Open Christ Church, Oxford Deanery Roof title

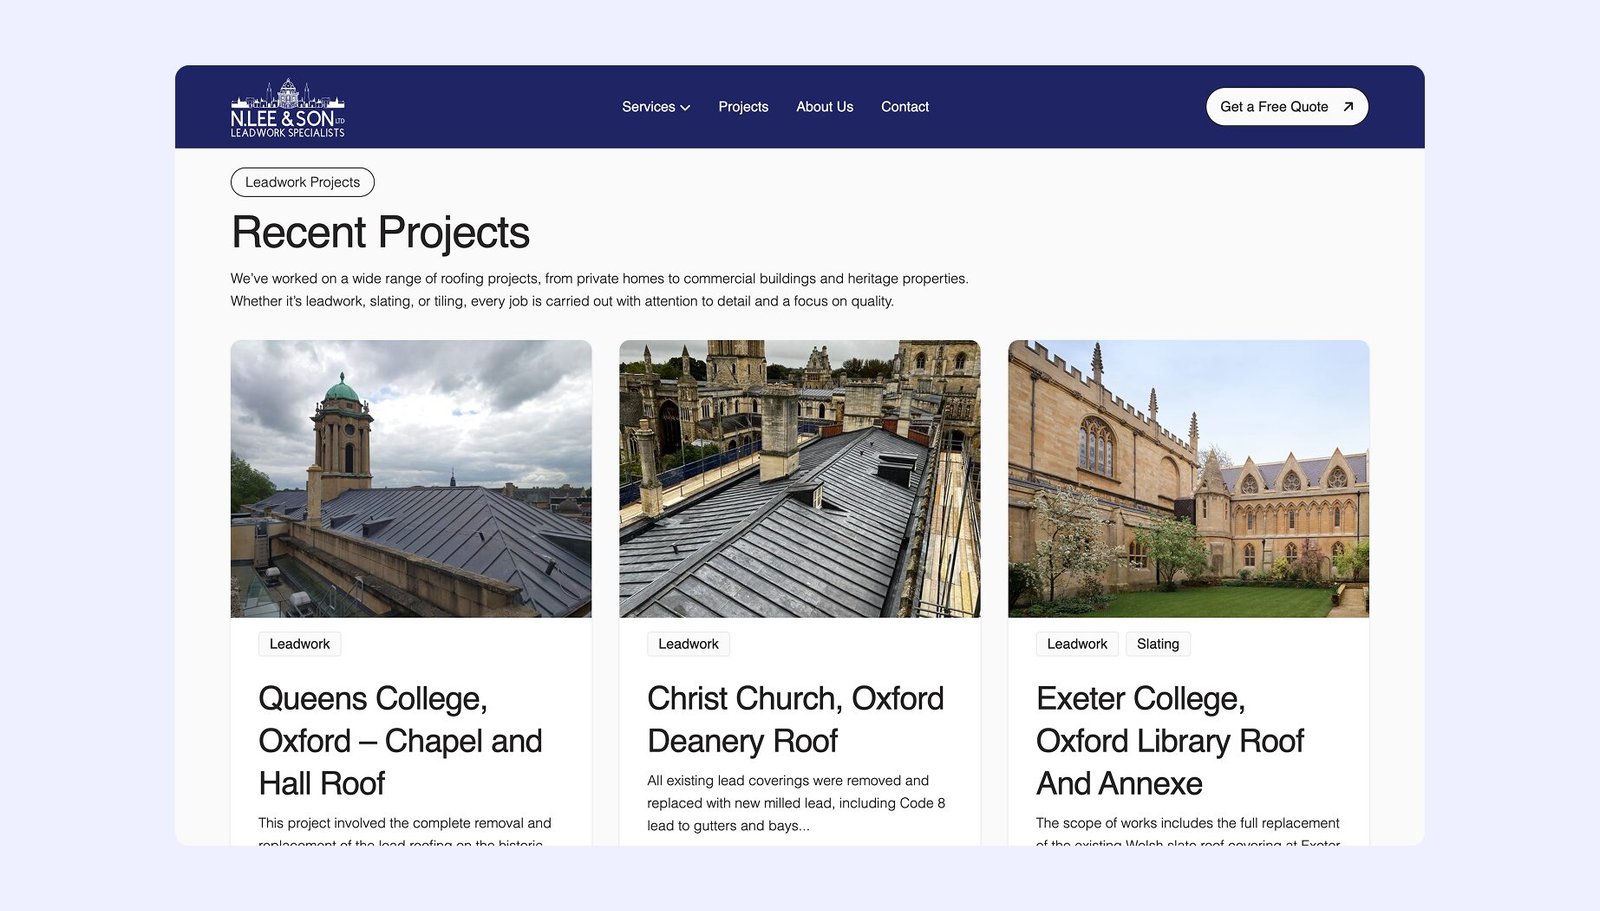pyautogui.click(x=796, y=720)
